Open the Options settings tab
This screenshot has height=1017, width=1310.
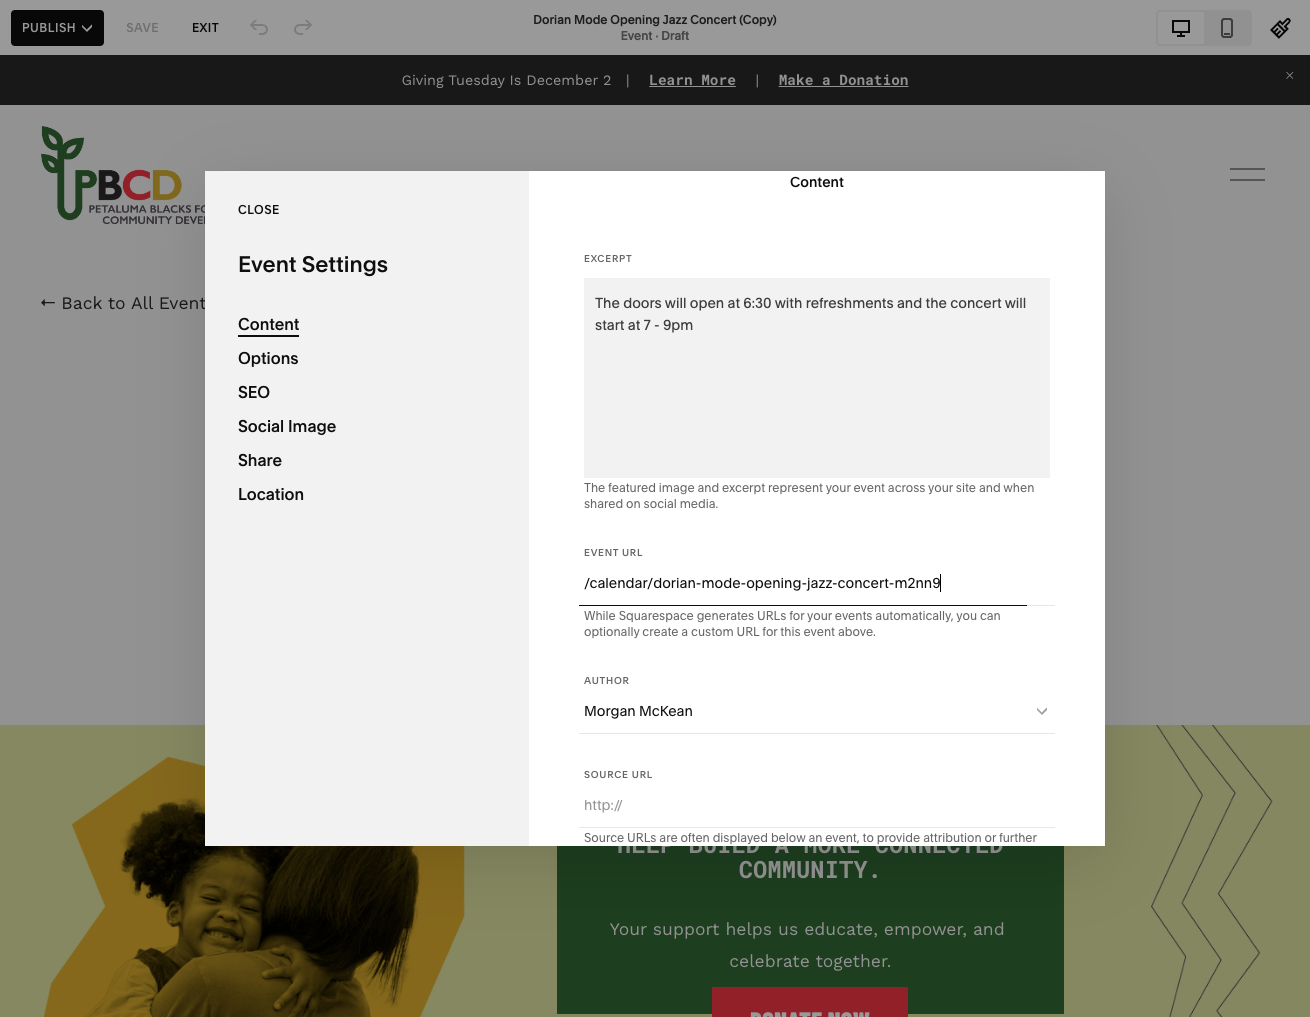pyautogui.click(x=268, y=358)
